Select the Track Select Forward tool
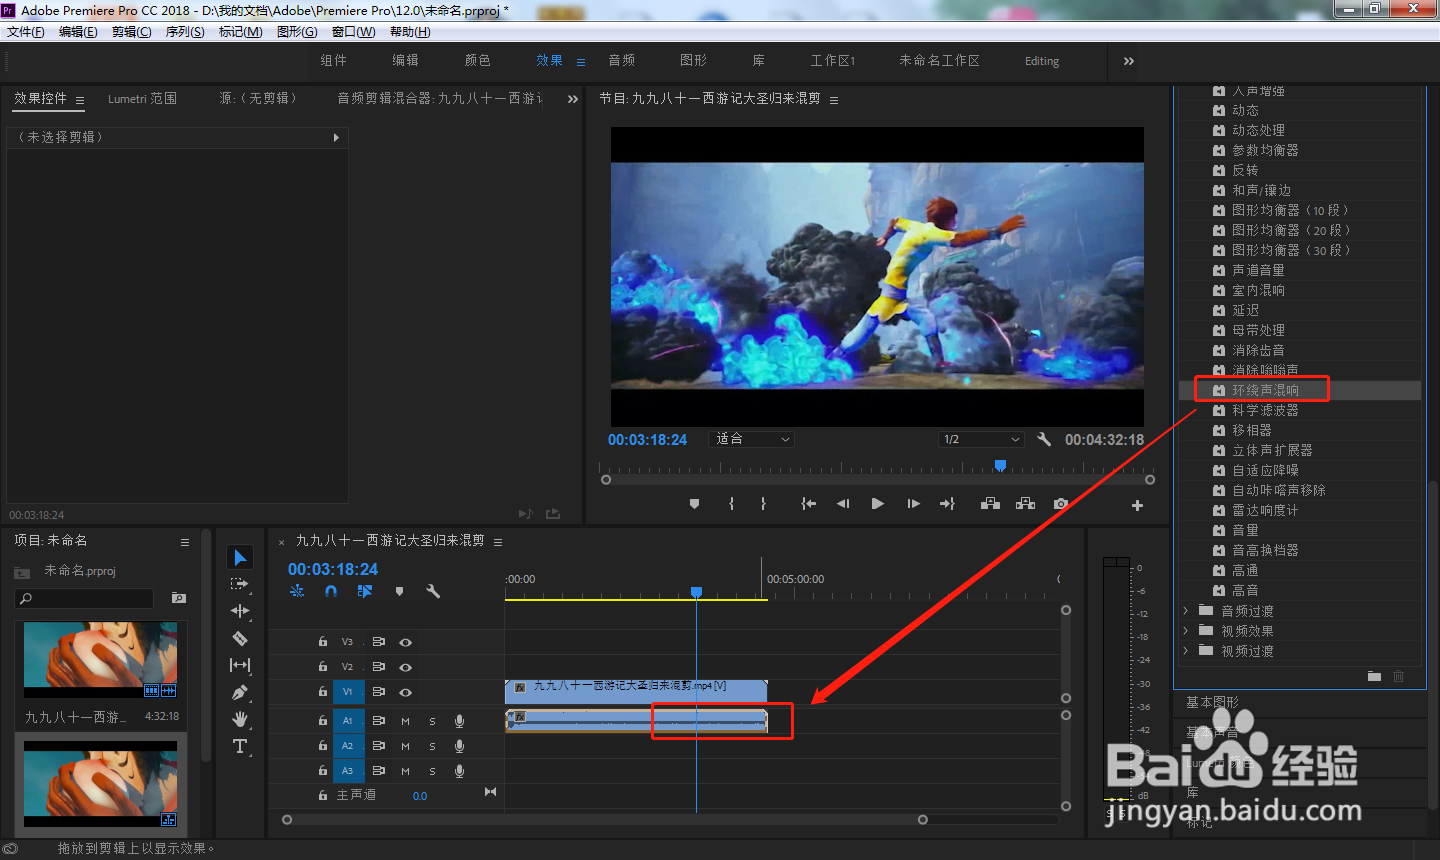Screen dimensions: 1440x860 [240, 584]
